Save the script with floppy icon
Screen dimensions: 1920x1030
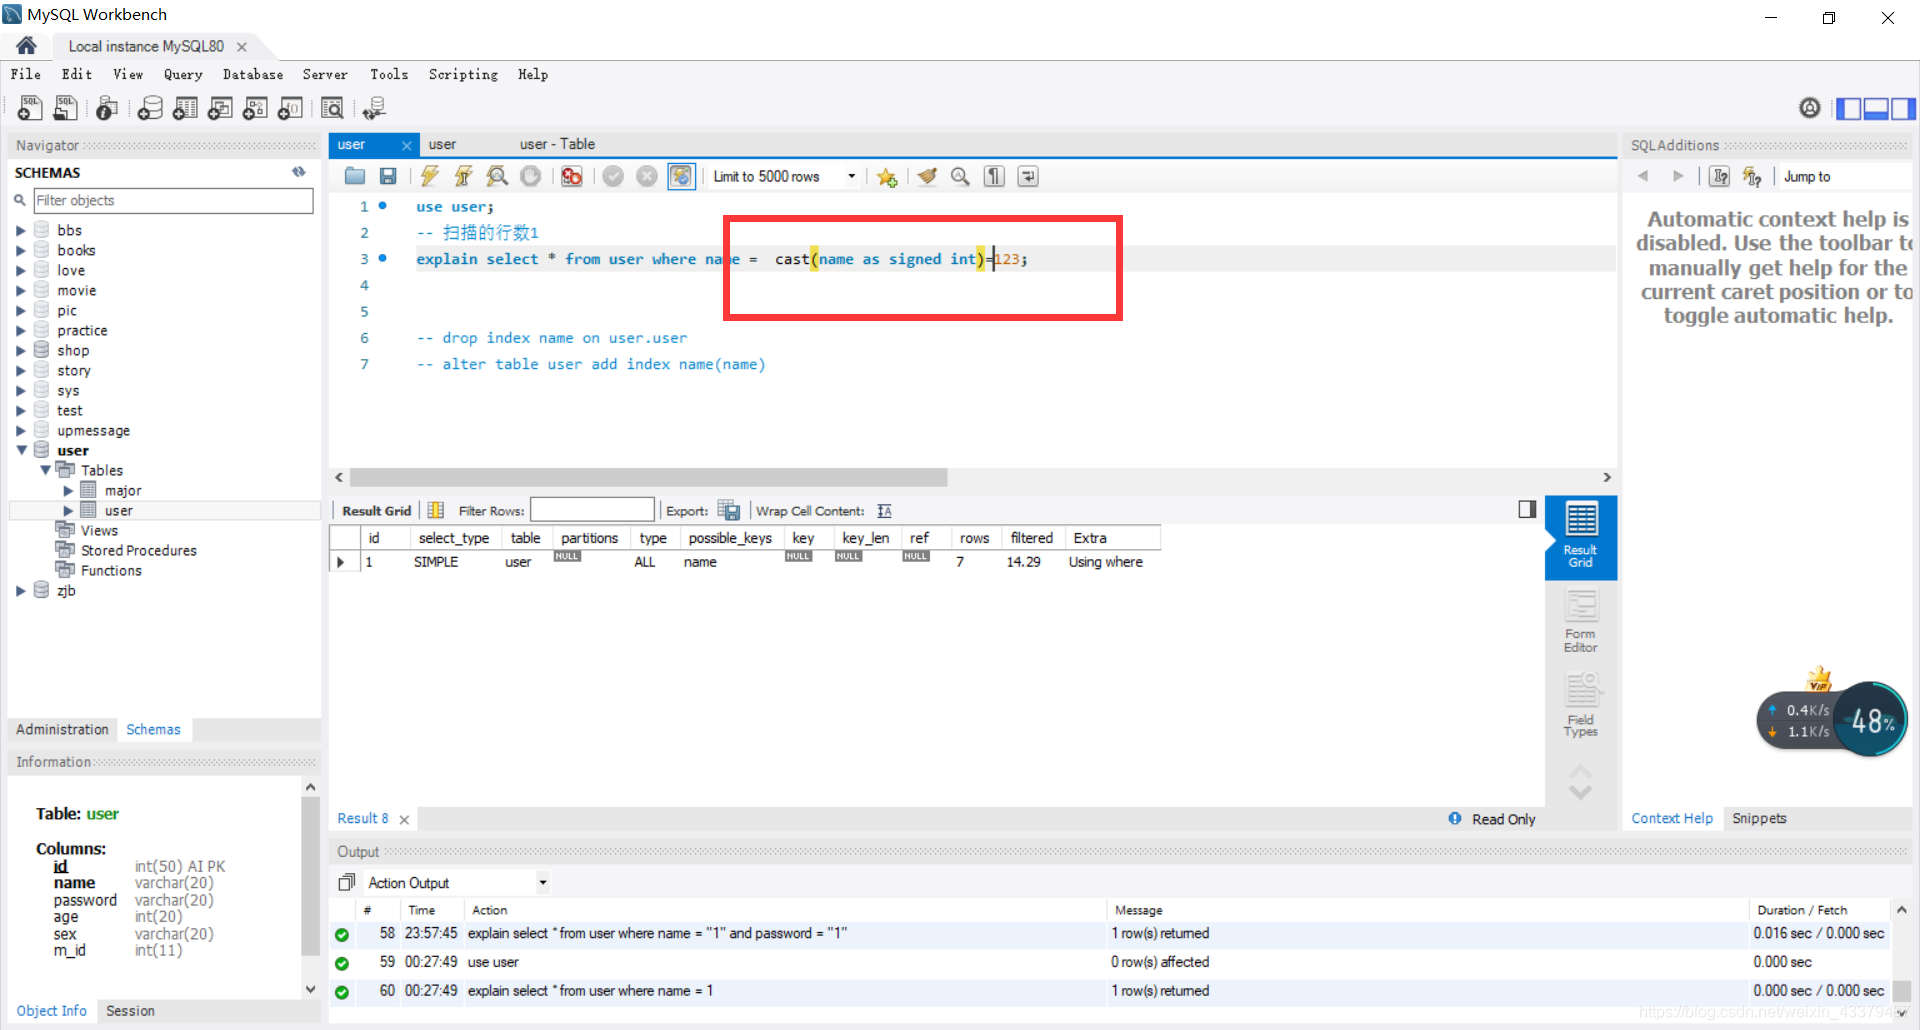[x=388, y=176]
